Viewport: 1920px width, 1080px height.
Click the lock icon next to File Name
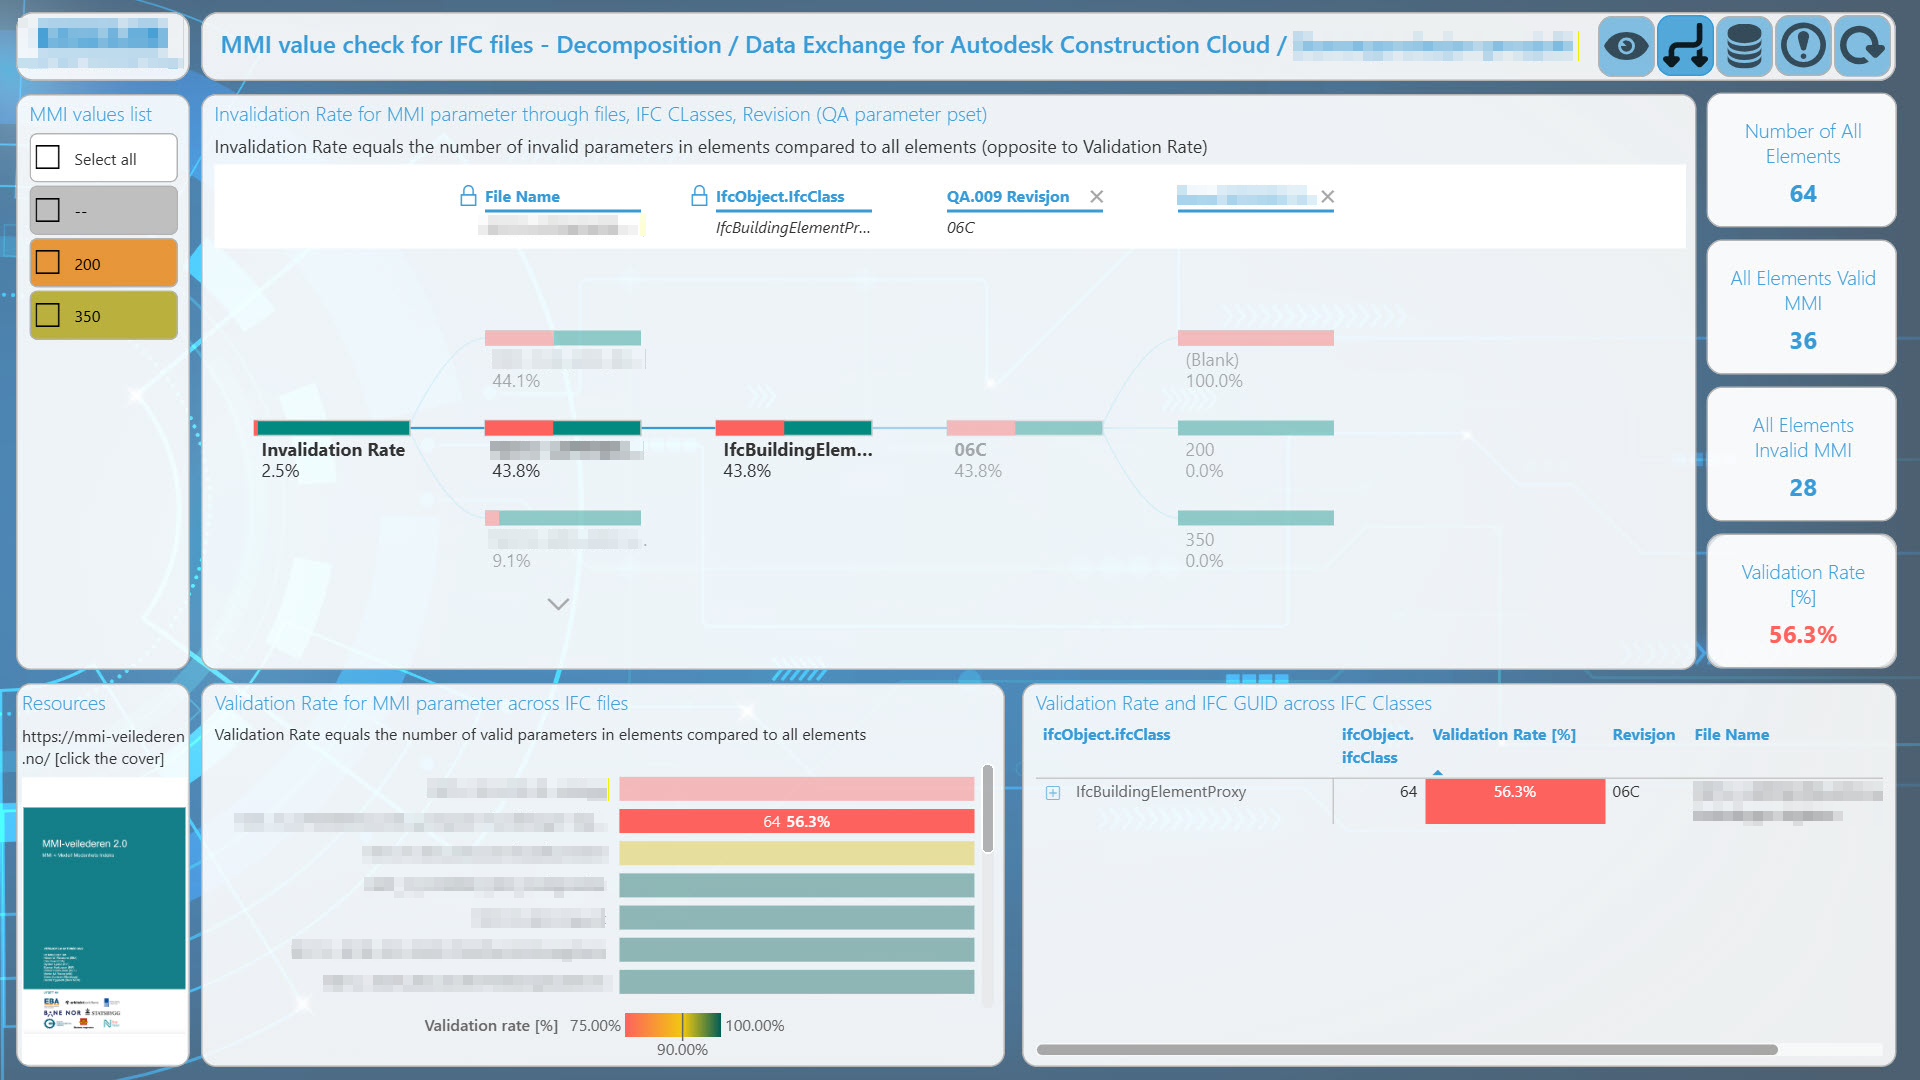tap(468, 196)
